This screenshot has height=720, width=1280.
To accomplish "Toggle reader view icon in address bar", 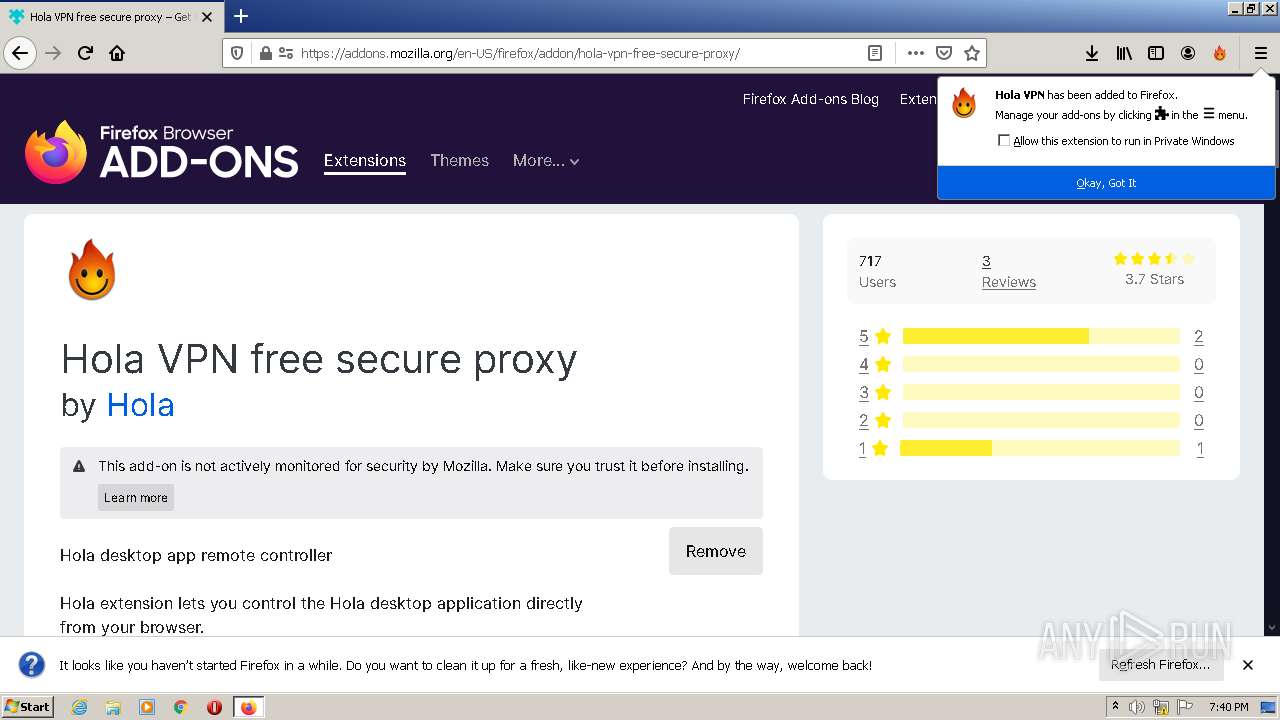I will coord(875,53).
